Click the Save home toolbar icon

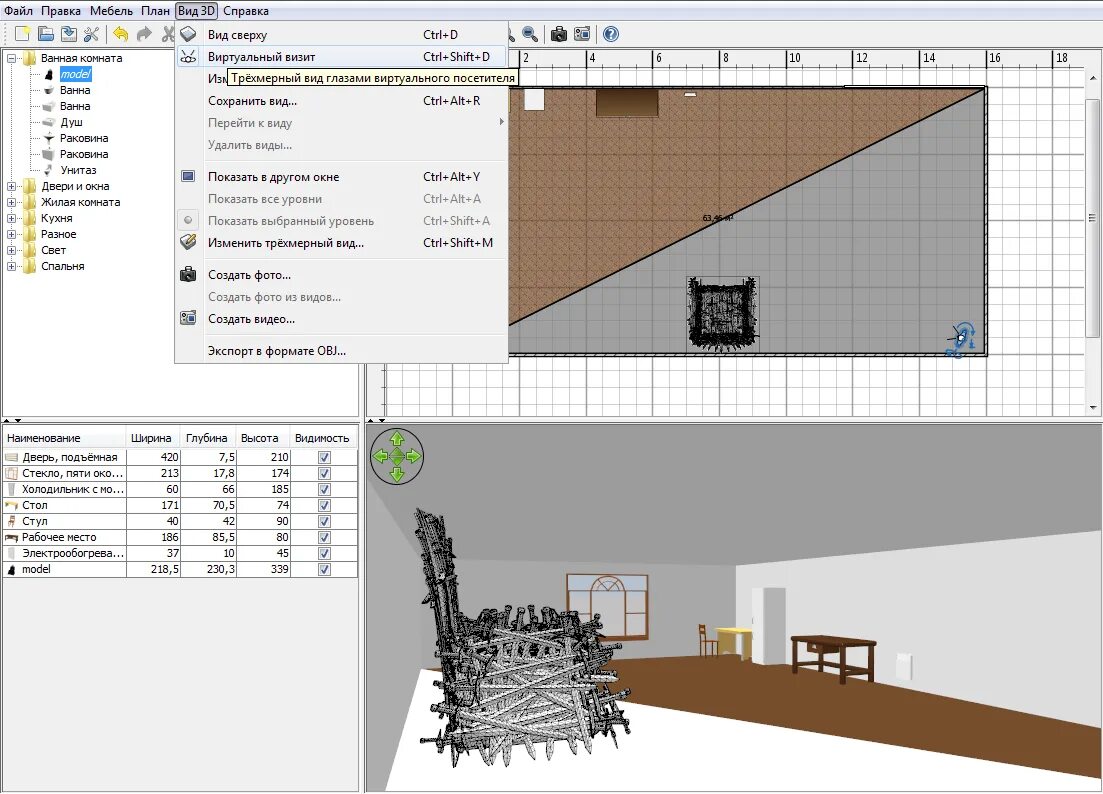[x=68, y=34]
